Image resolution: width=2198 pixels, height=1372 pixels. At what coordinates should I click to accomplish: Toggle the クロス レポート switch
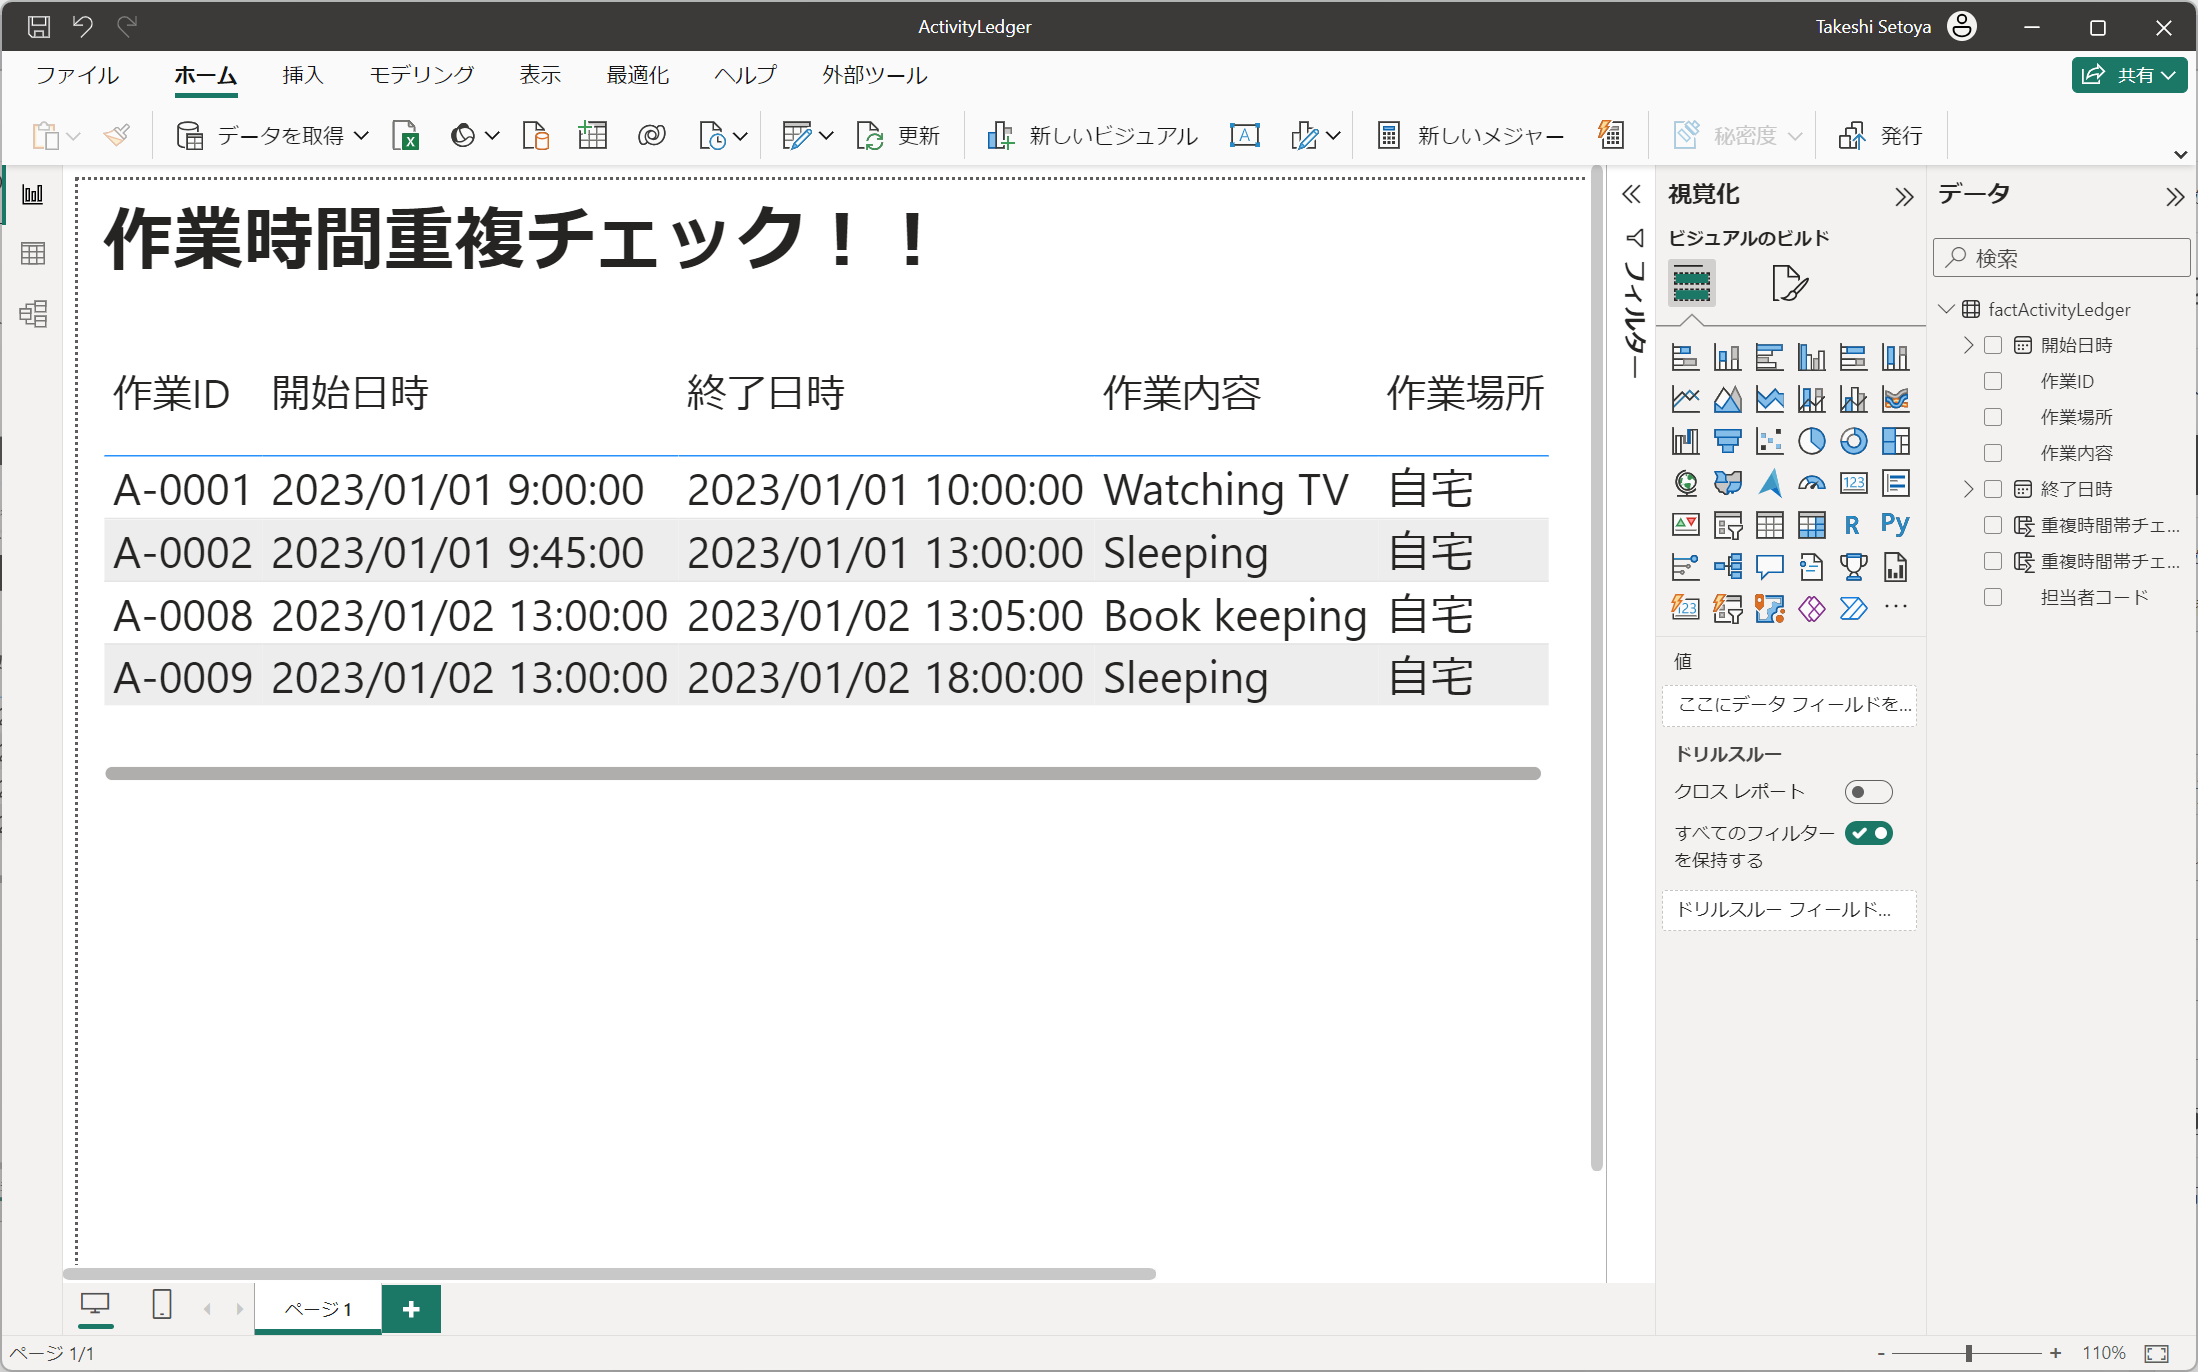pyautogui.click(x=1868, y=792)
